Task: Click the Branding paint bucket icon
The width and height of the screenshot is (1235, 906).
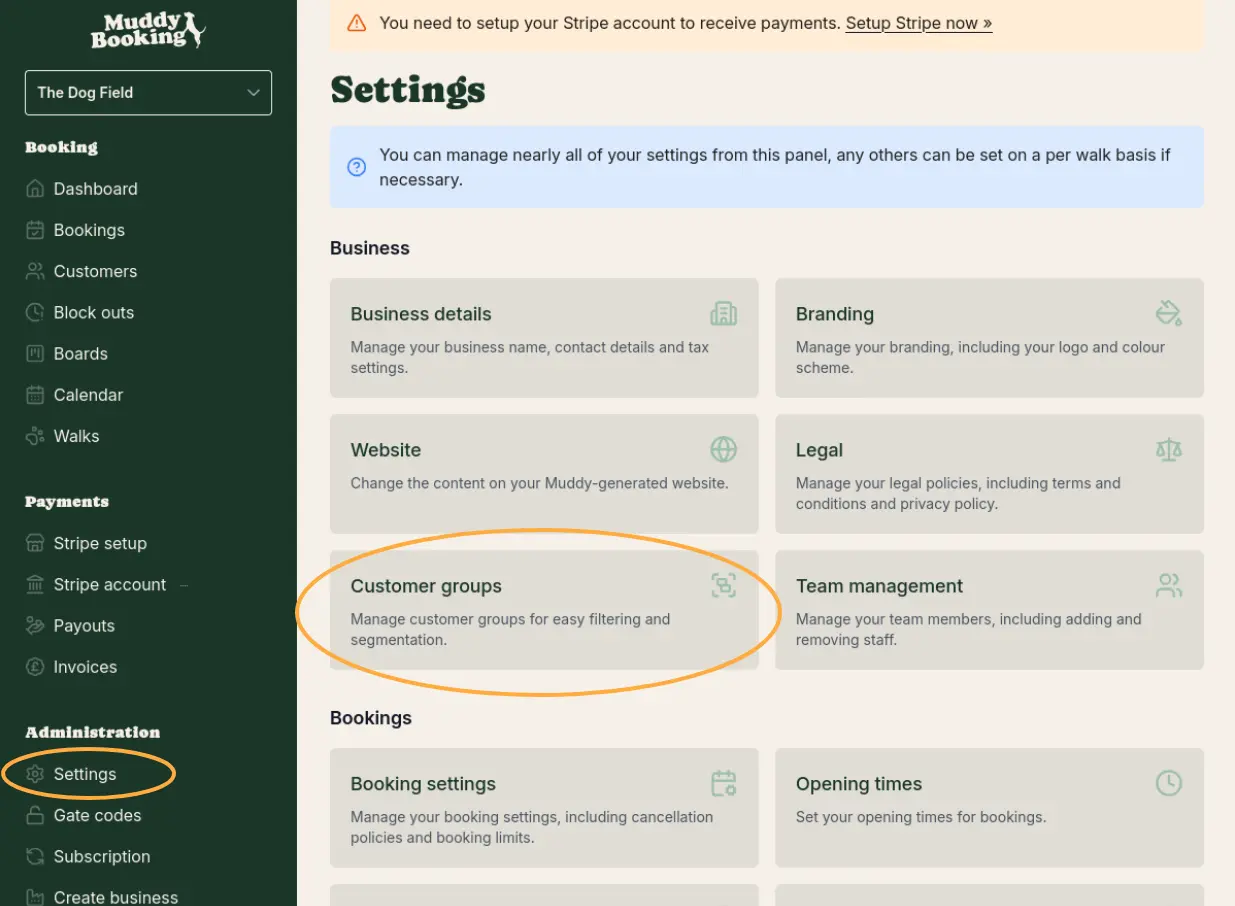Action: pyautogui.click(x=1168, y=312)
